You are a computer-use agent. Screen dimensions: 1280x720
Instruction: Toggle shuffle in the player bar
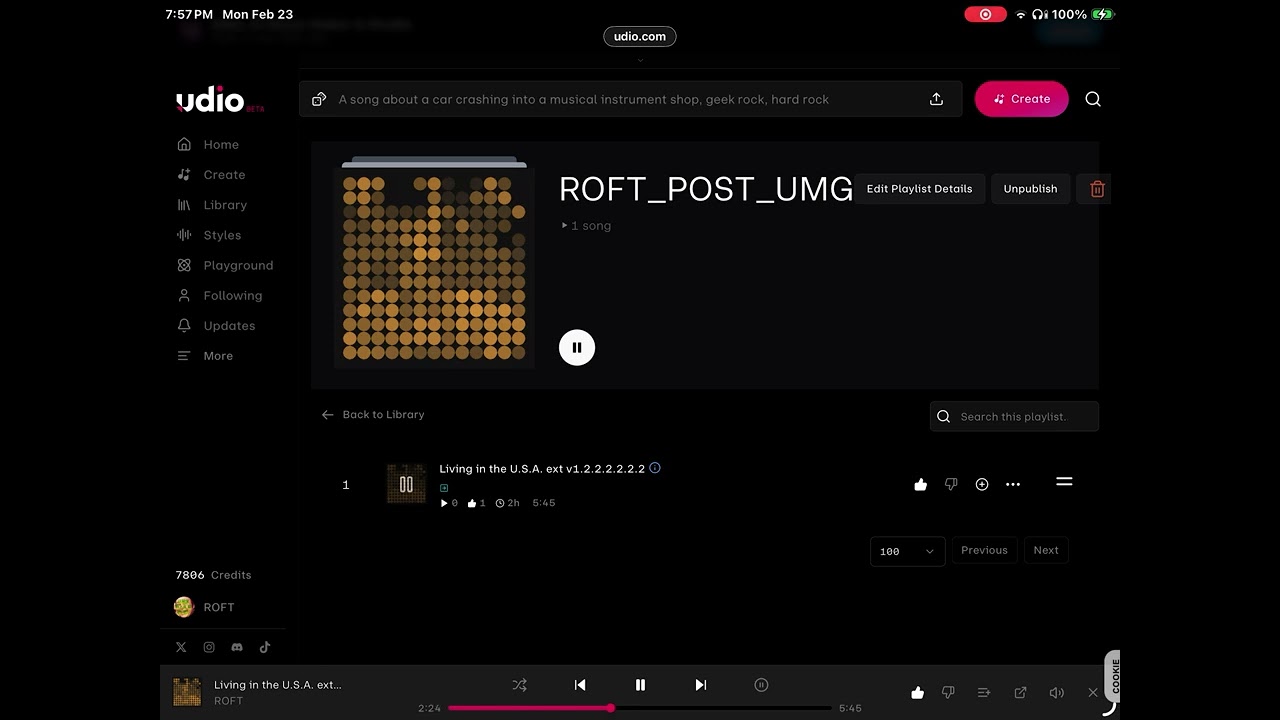(x=519, y=685)
